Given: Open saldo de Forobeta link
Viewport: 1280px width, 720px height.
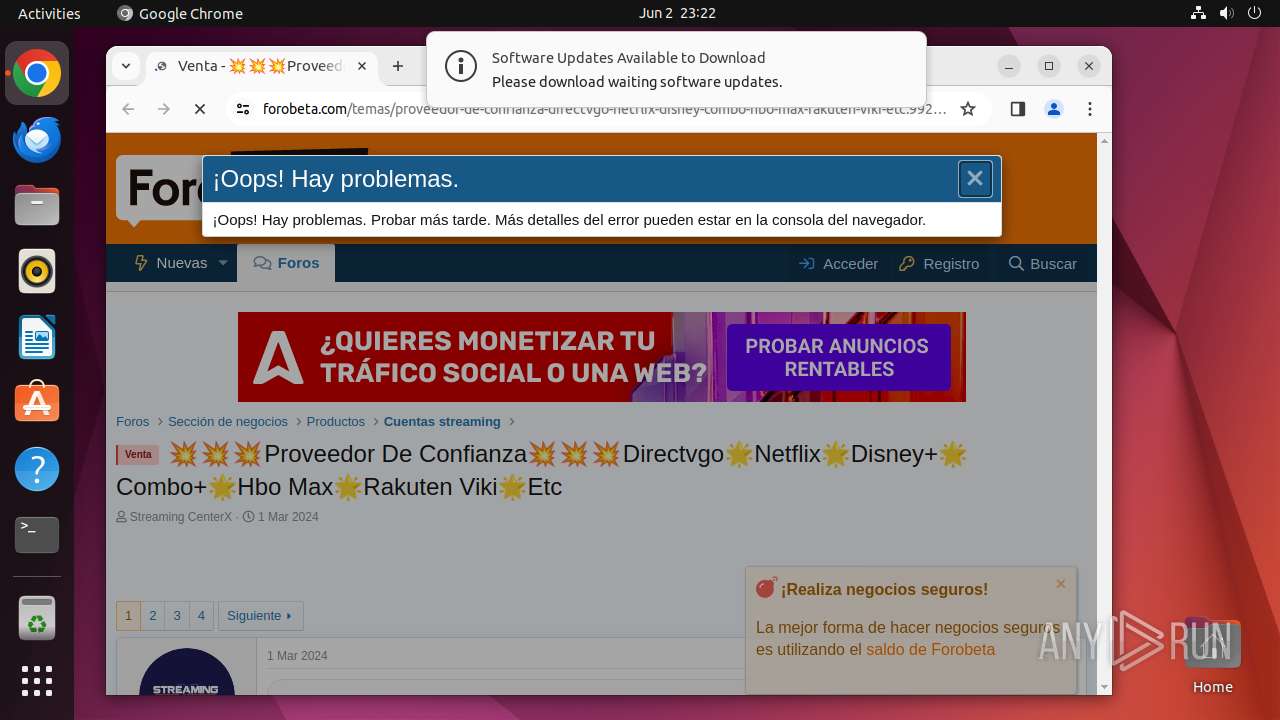Looking at the screenshot, I should coord(930,650).
